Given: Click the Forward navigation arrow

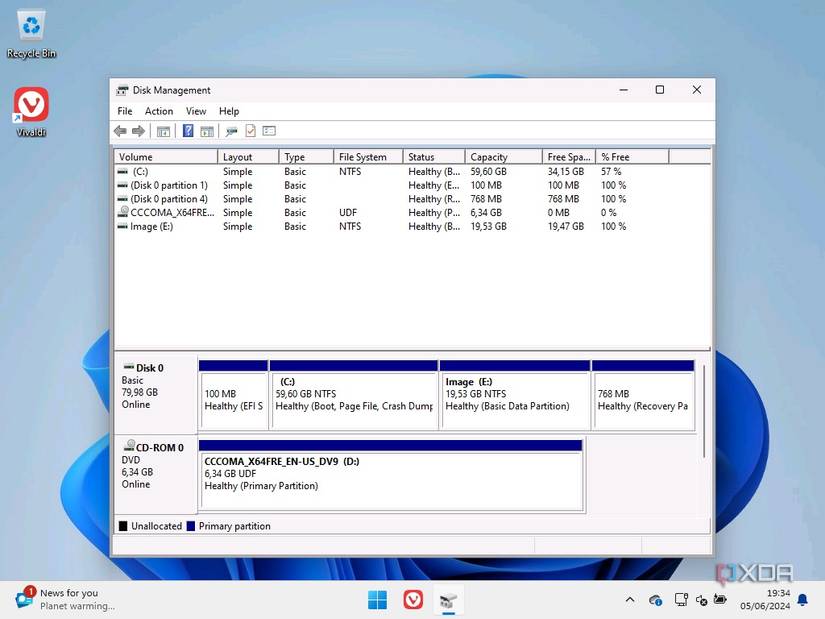Looking at the screenshot, I should (139, 131).
